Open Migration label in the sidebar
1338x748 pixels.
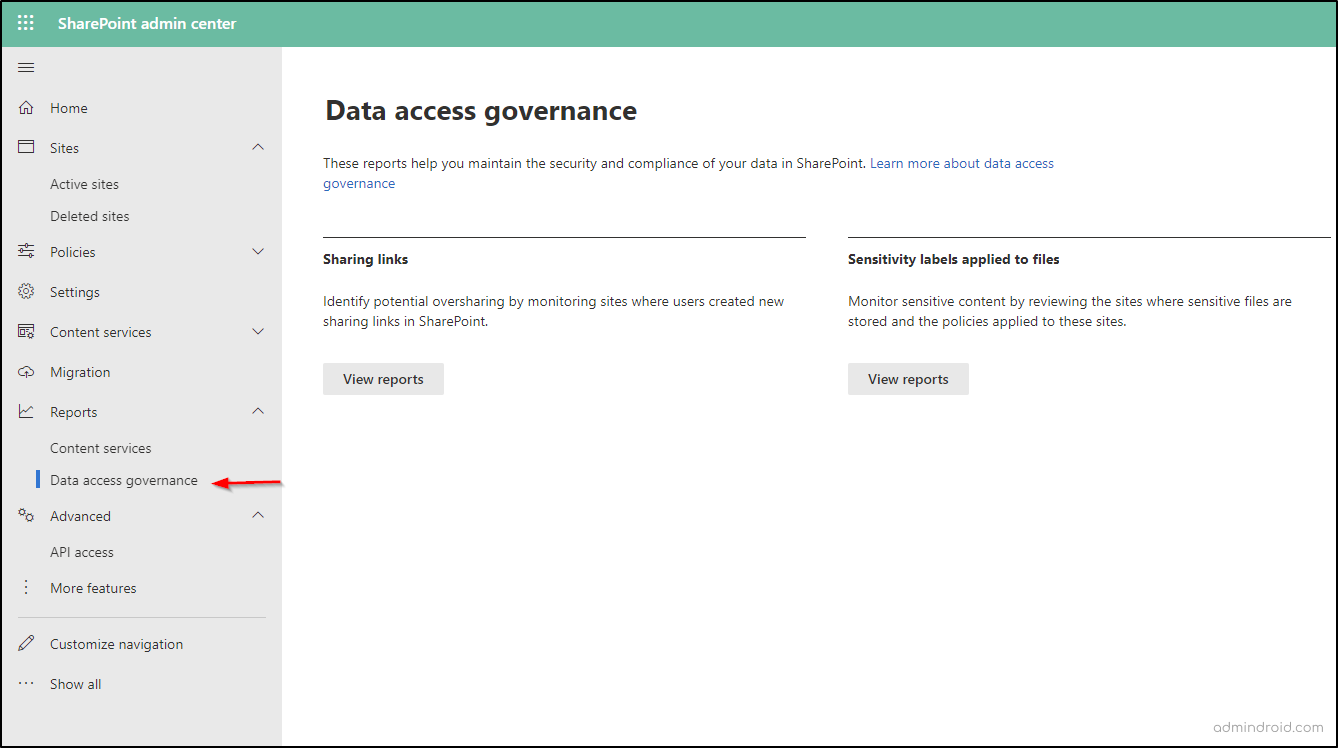[80, 372]
